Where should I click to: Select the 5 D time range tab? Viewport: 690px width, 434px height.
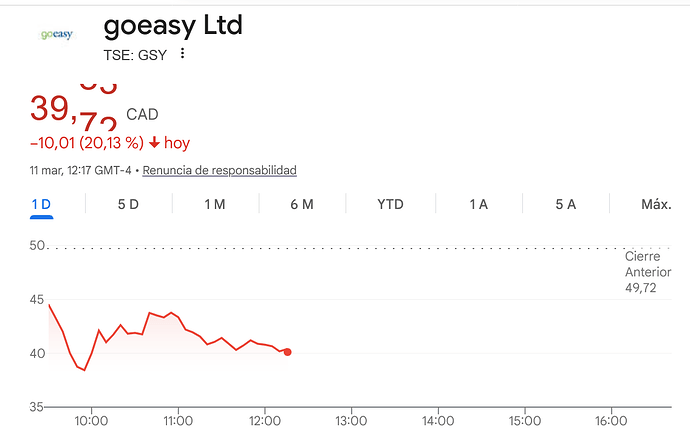pos(128,204)
